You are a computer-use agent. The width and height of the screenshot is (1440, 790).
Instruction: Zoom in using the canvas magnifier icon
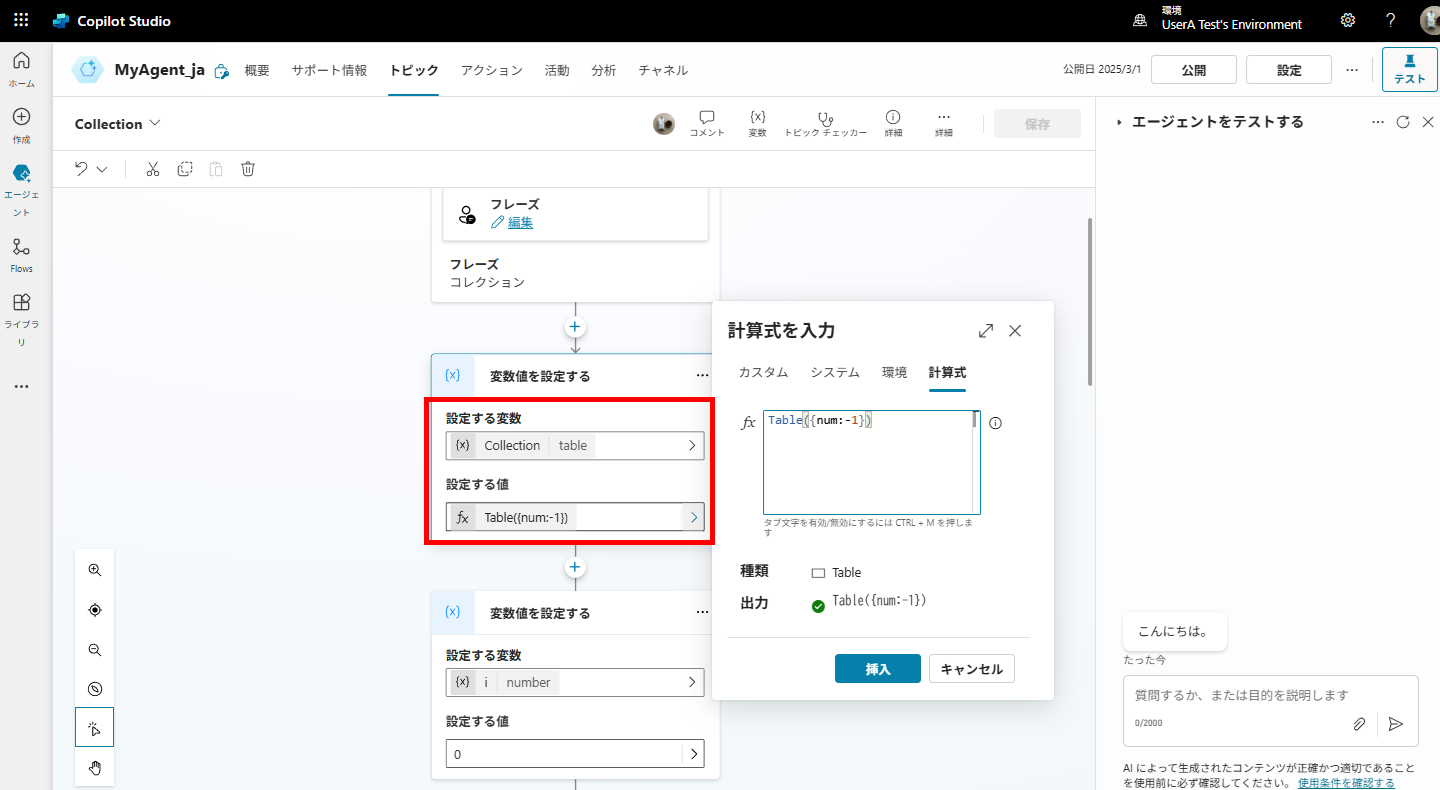click(94, 569)
